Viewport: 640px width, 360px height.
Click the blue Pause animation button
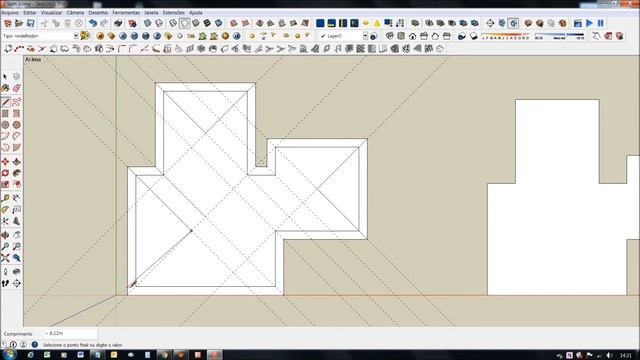(x=601, y=23)
